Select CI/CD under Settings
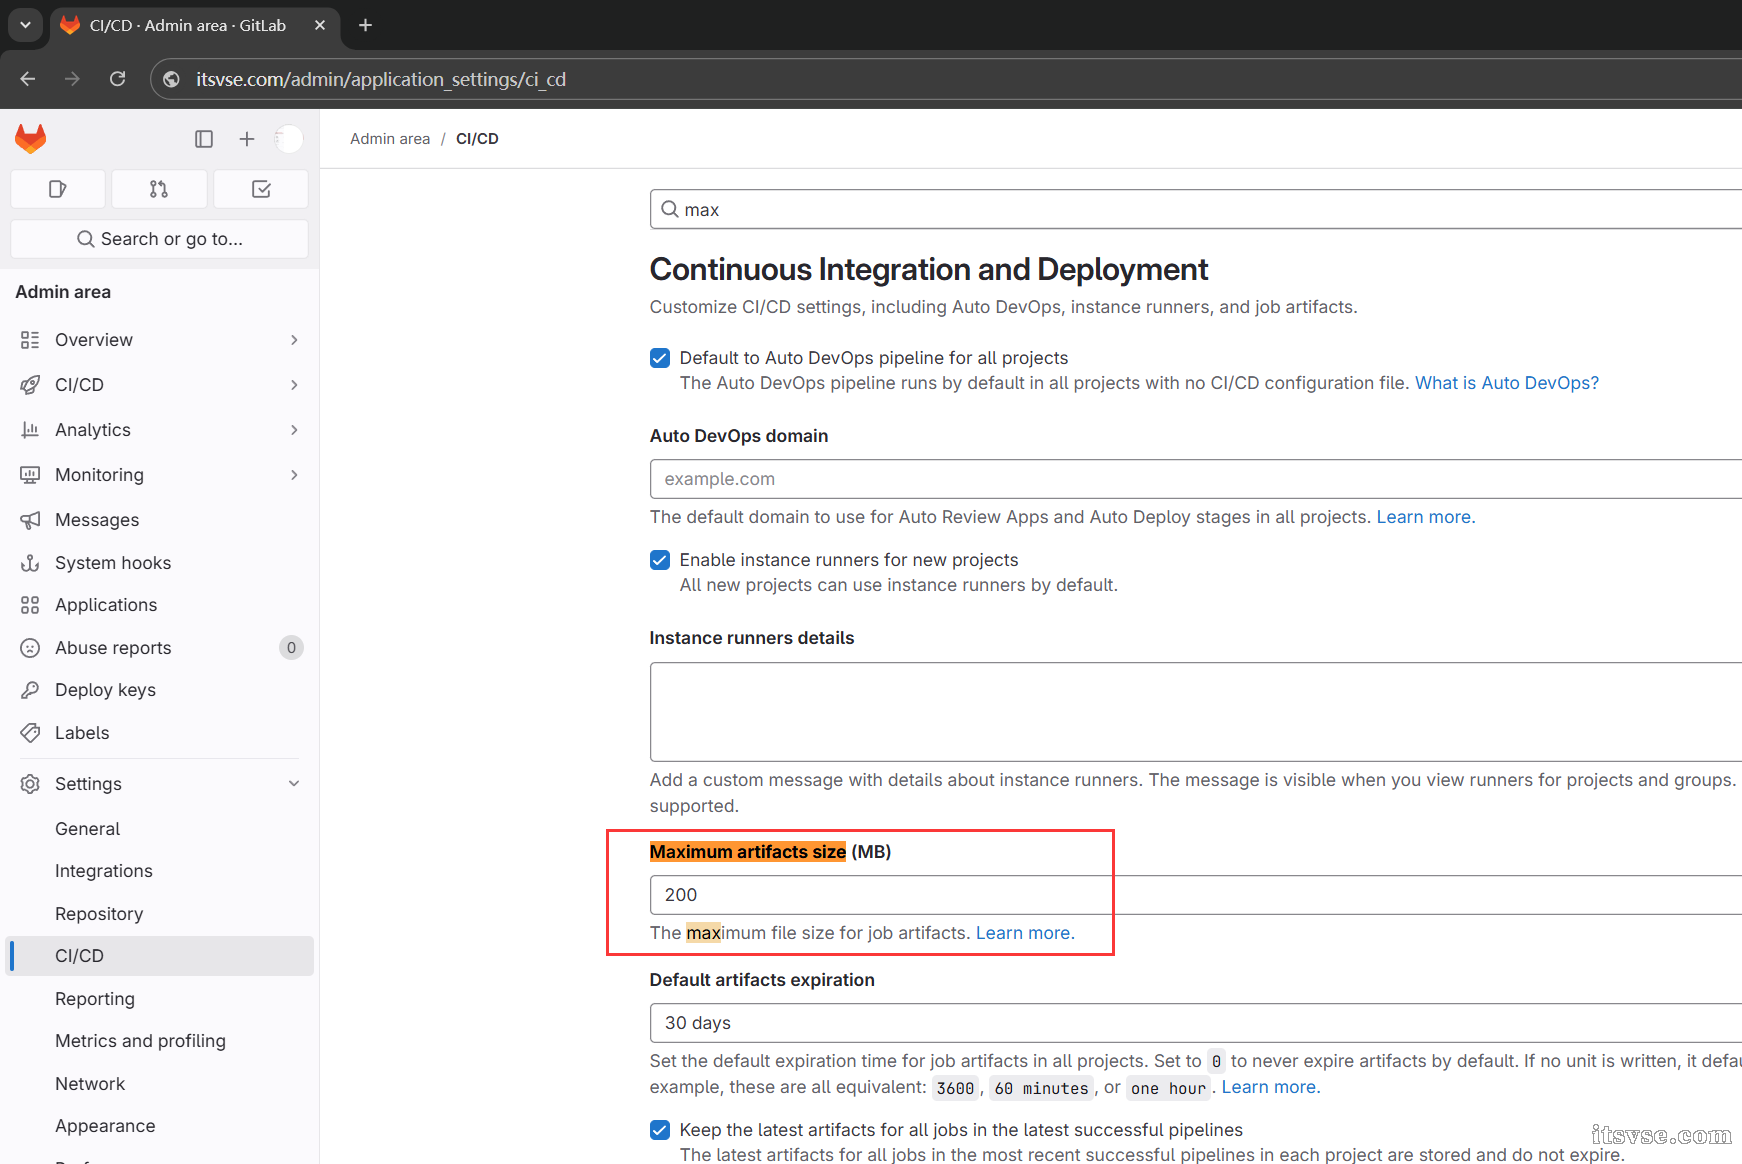Screen dimensions: 1742x1164 160,956
